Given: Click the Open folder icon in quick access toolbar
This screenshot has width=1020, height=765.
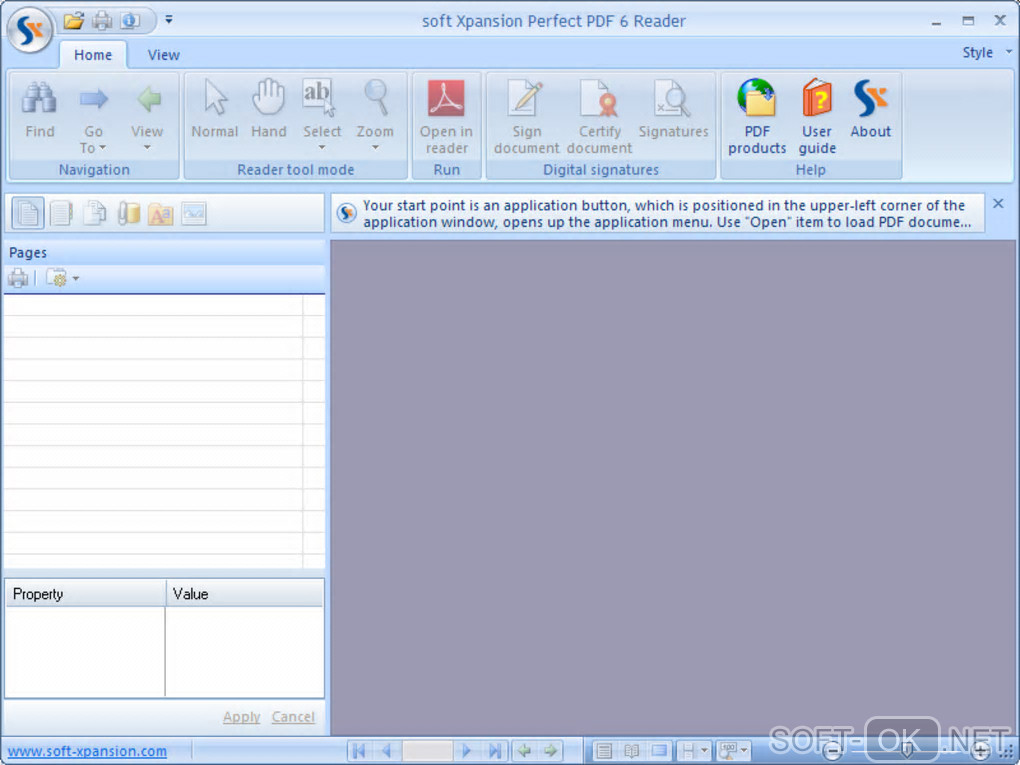Looking at the screenshot, I should click(74, 21).
